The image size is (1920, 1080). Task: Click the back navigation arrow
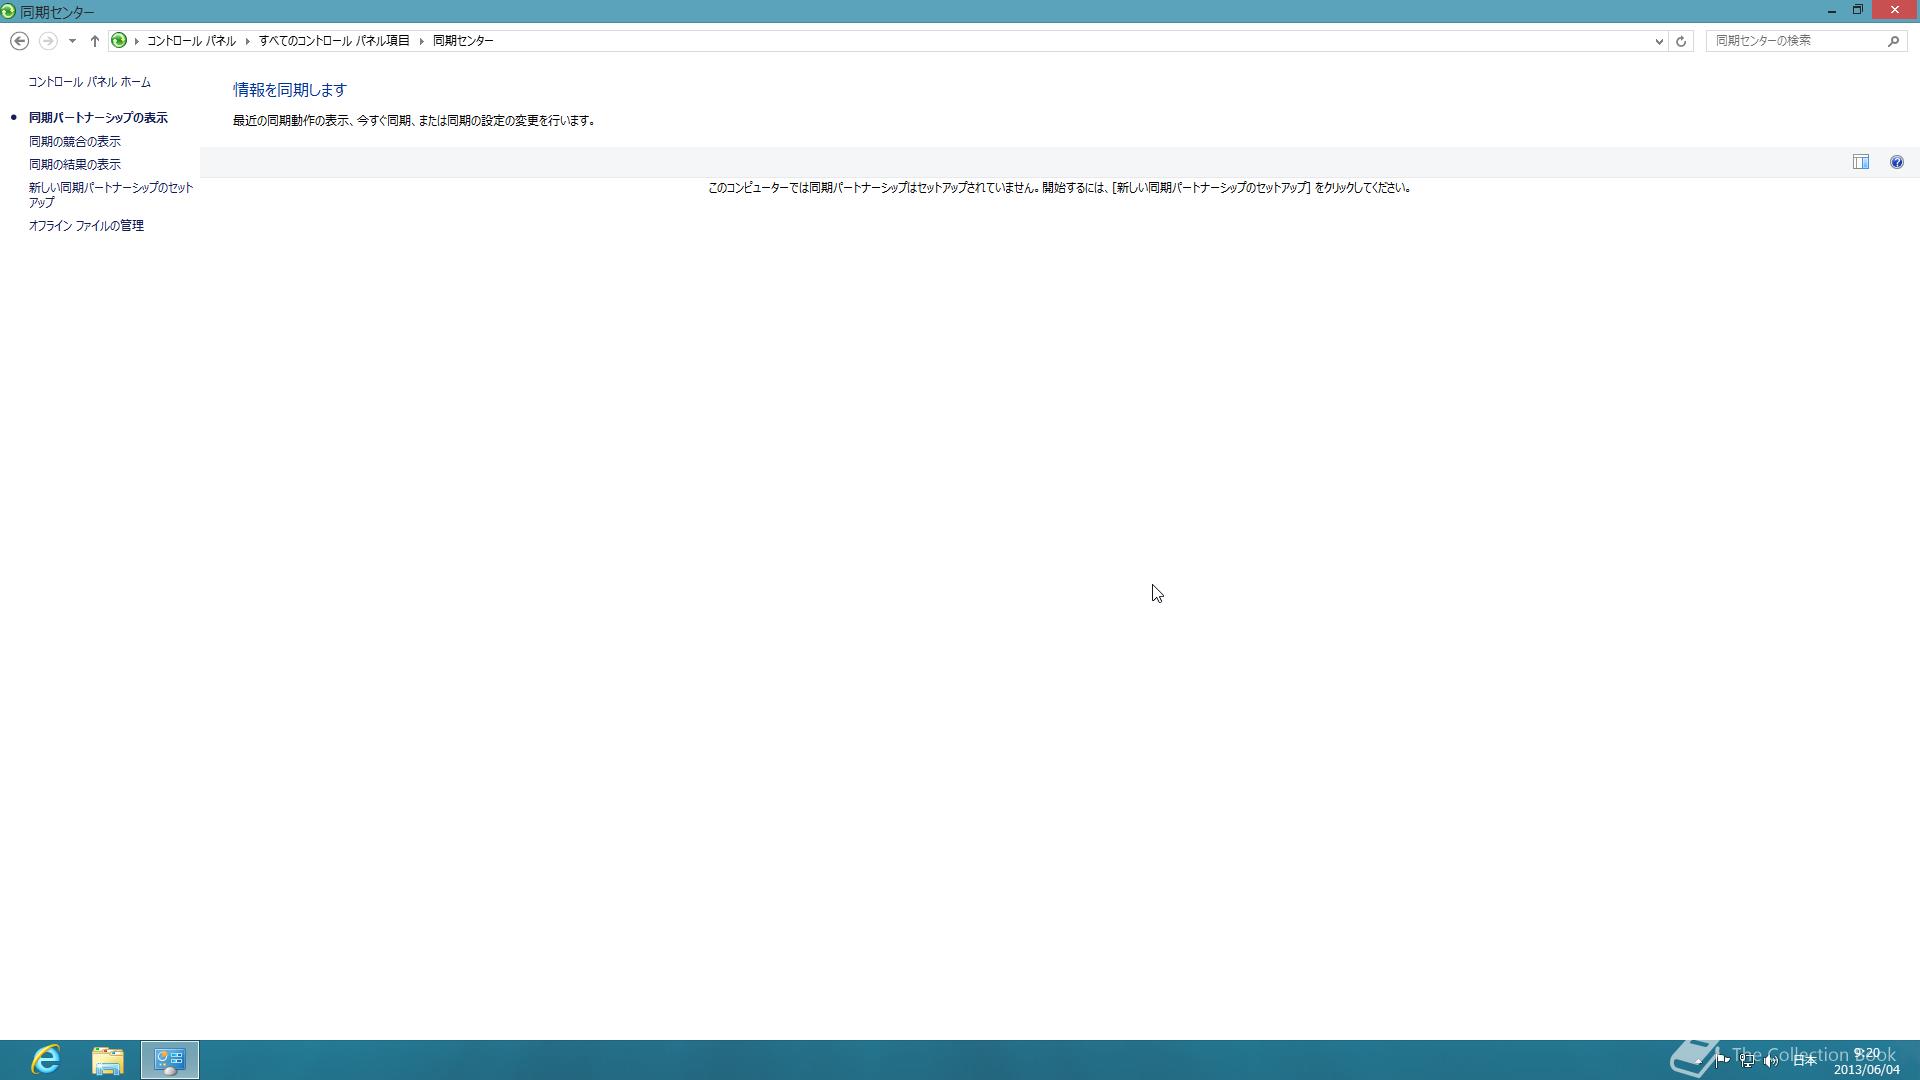[19, 41]
